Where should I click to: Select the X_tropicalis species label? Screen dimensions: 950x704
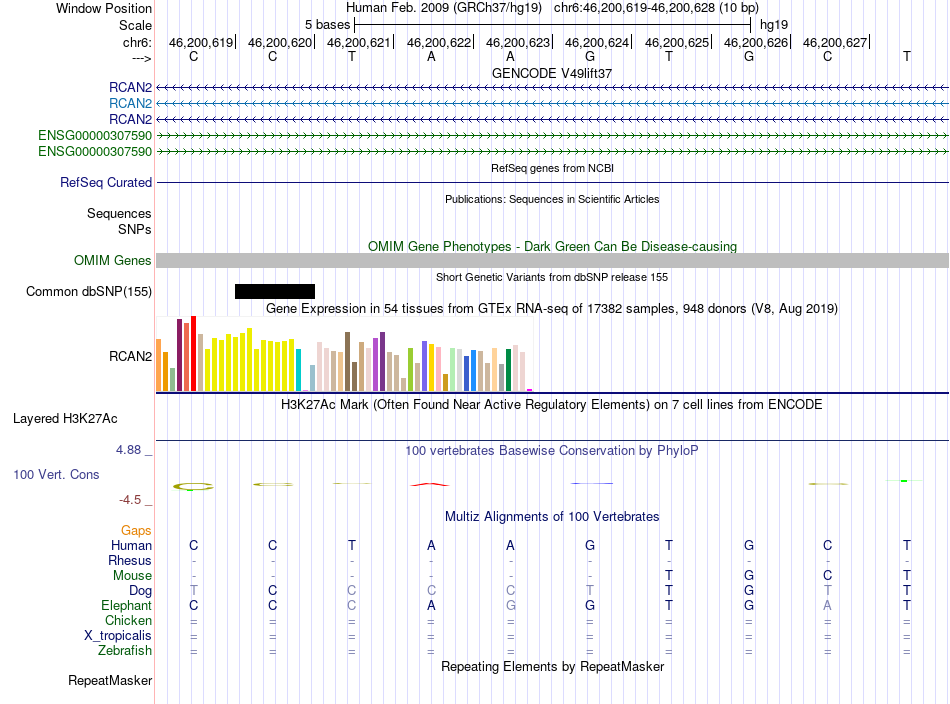coord(118,636)
